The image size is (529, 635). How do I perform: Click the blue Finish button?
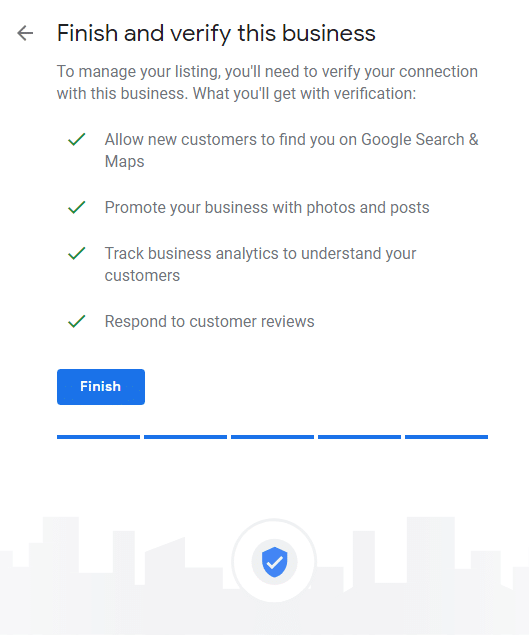pyautogui.click(x=101, y=387)
